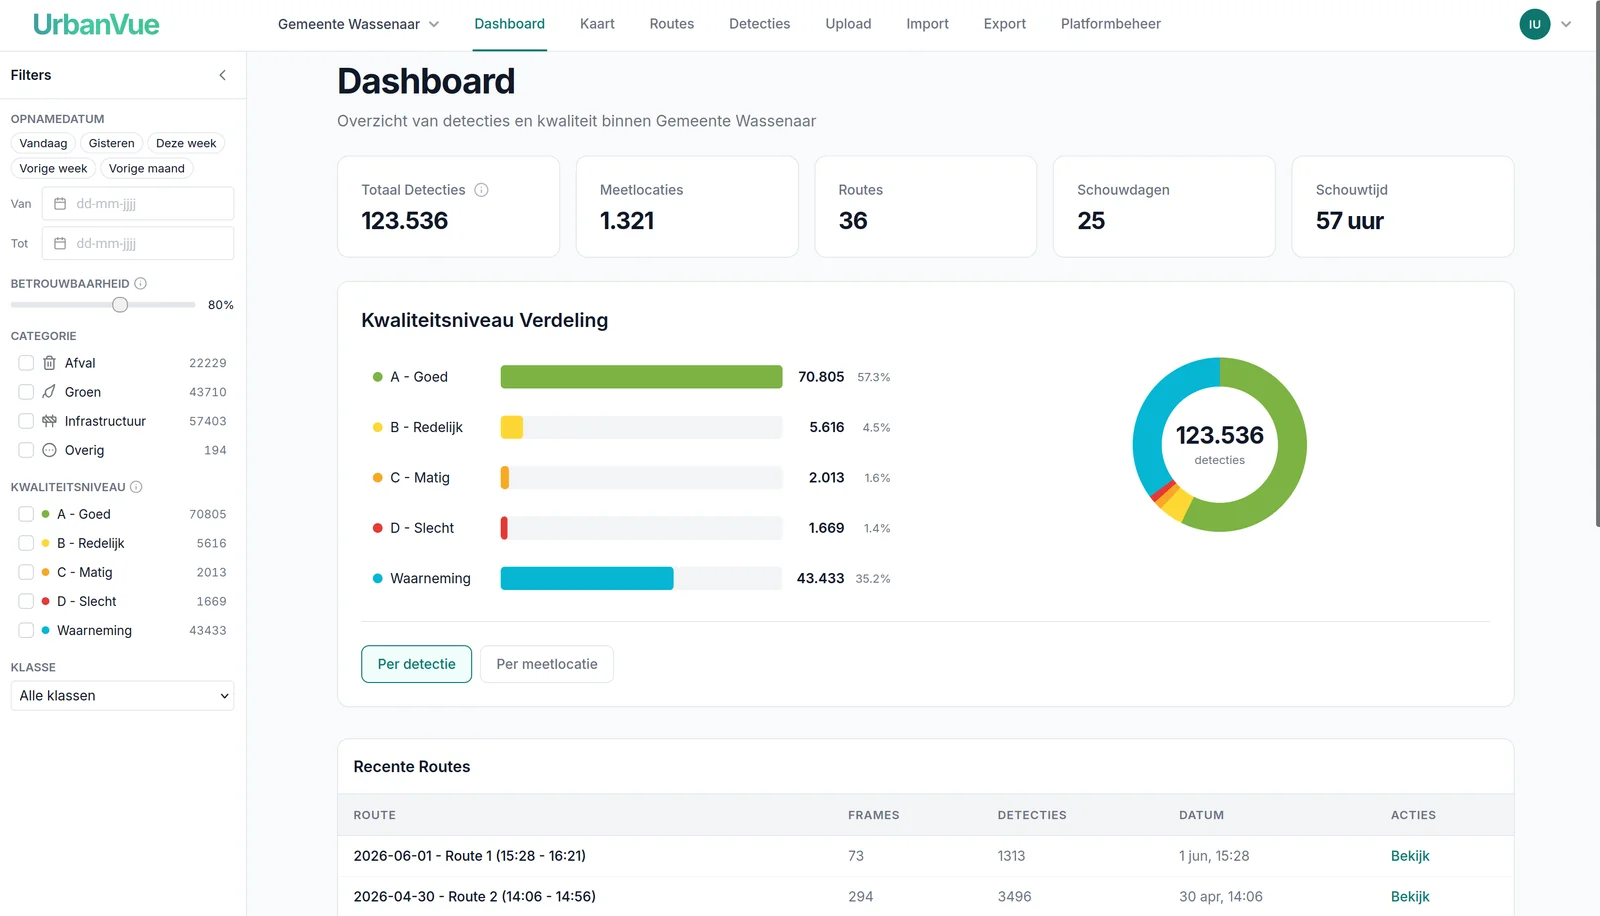1600x916 pixels.
Task: Enable the Waarneming quality checkbox
Action: 26,630
